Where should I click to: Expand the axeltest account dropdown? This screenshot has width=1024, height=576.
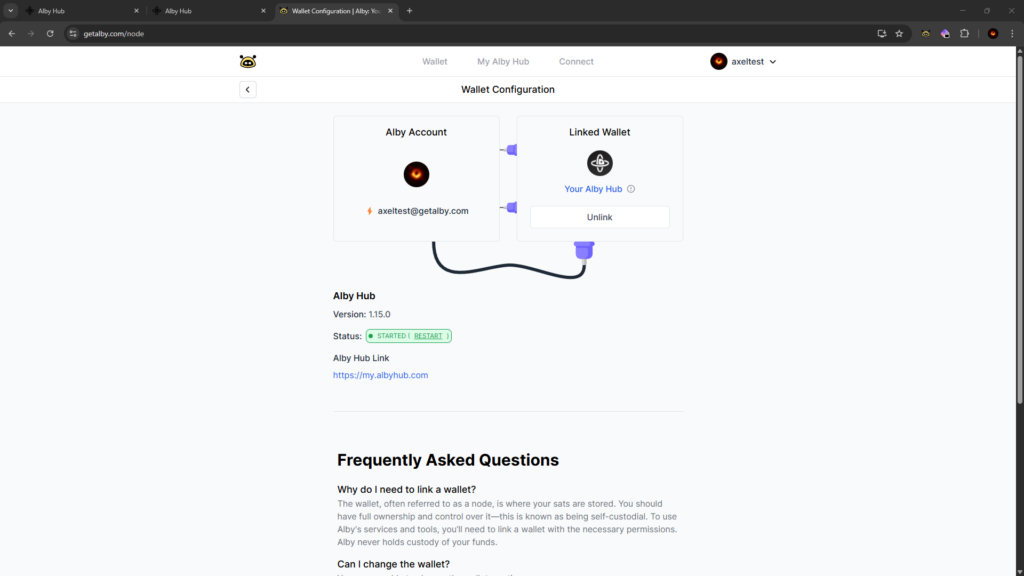(744, 62)
